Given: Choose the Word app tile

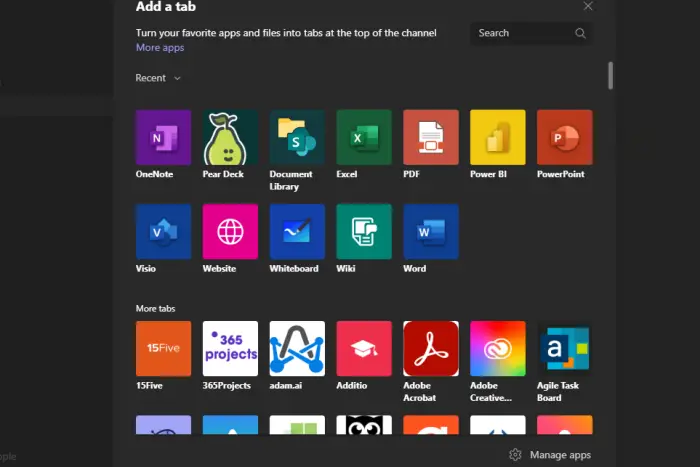Looking at the screenshot, I should tap(431, 232).
